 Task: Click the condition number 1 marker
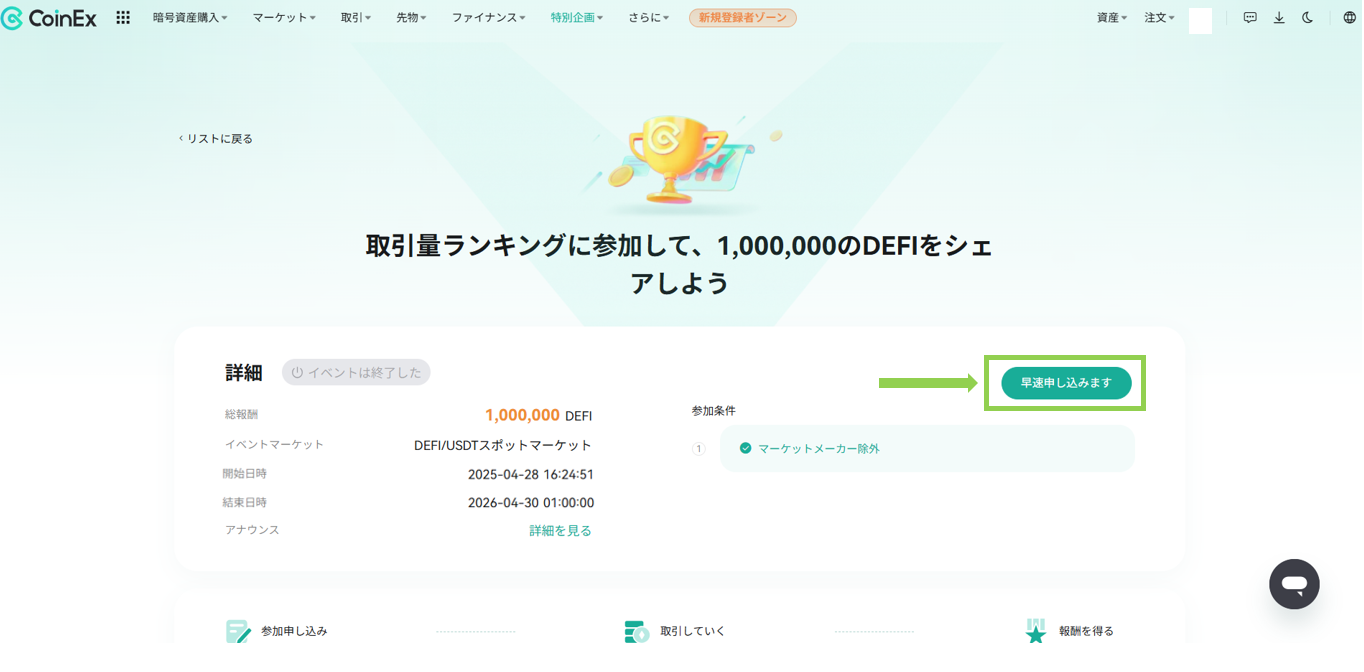pos(699,449)
